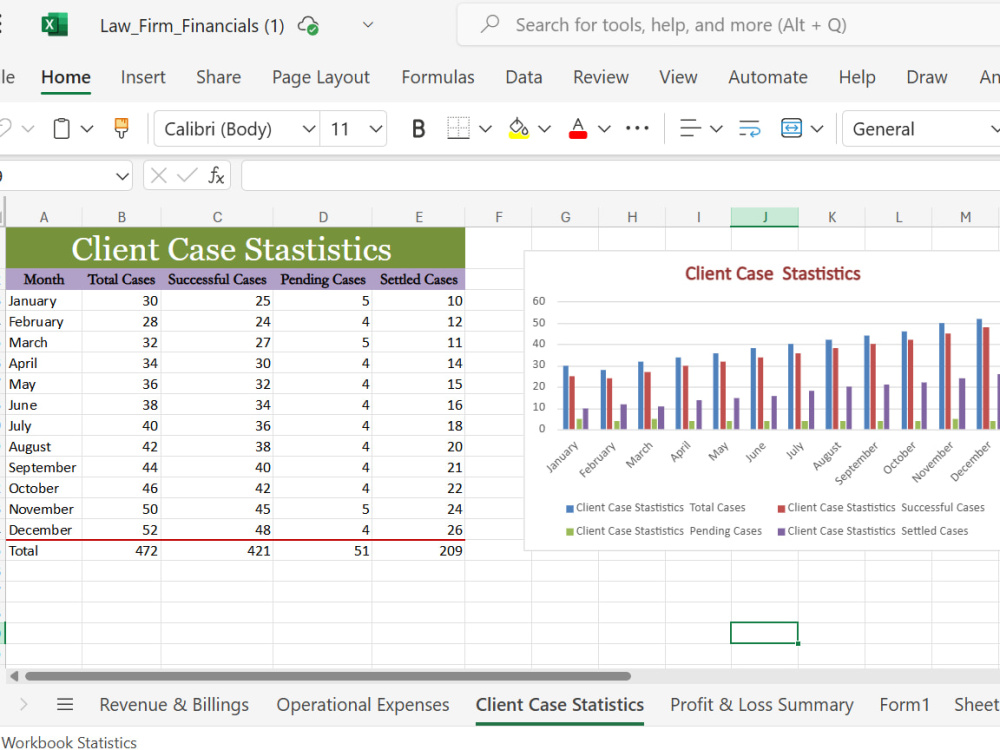Click the search box field
Screen dimensions: 1000x750
coord(728,25)
